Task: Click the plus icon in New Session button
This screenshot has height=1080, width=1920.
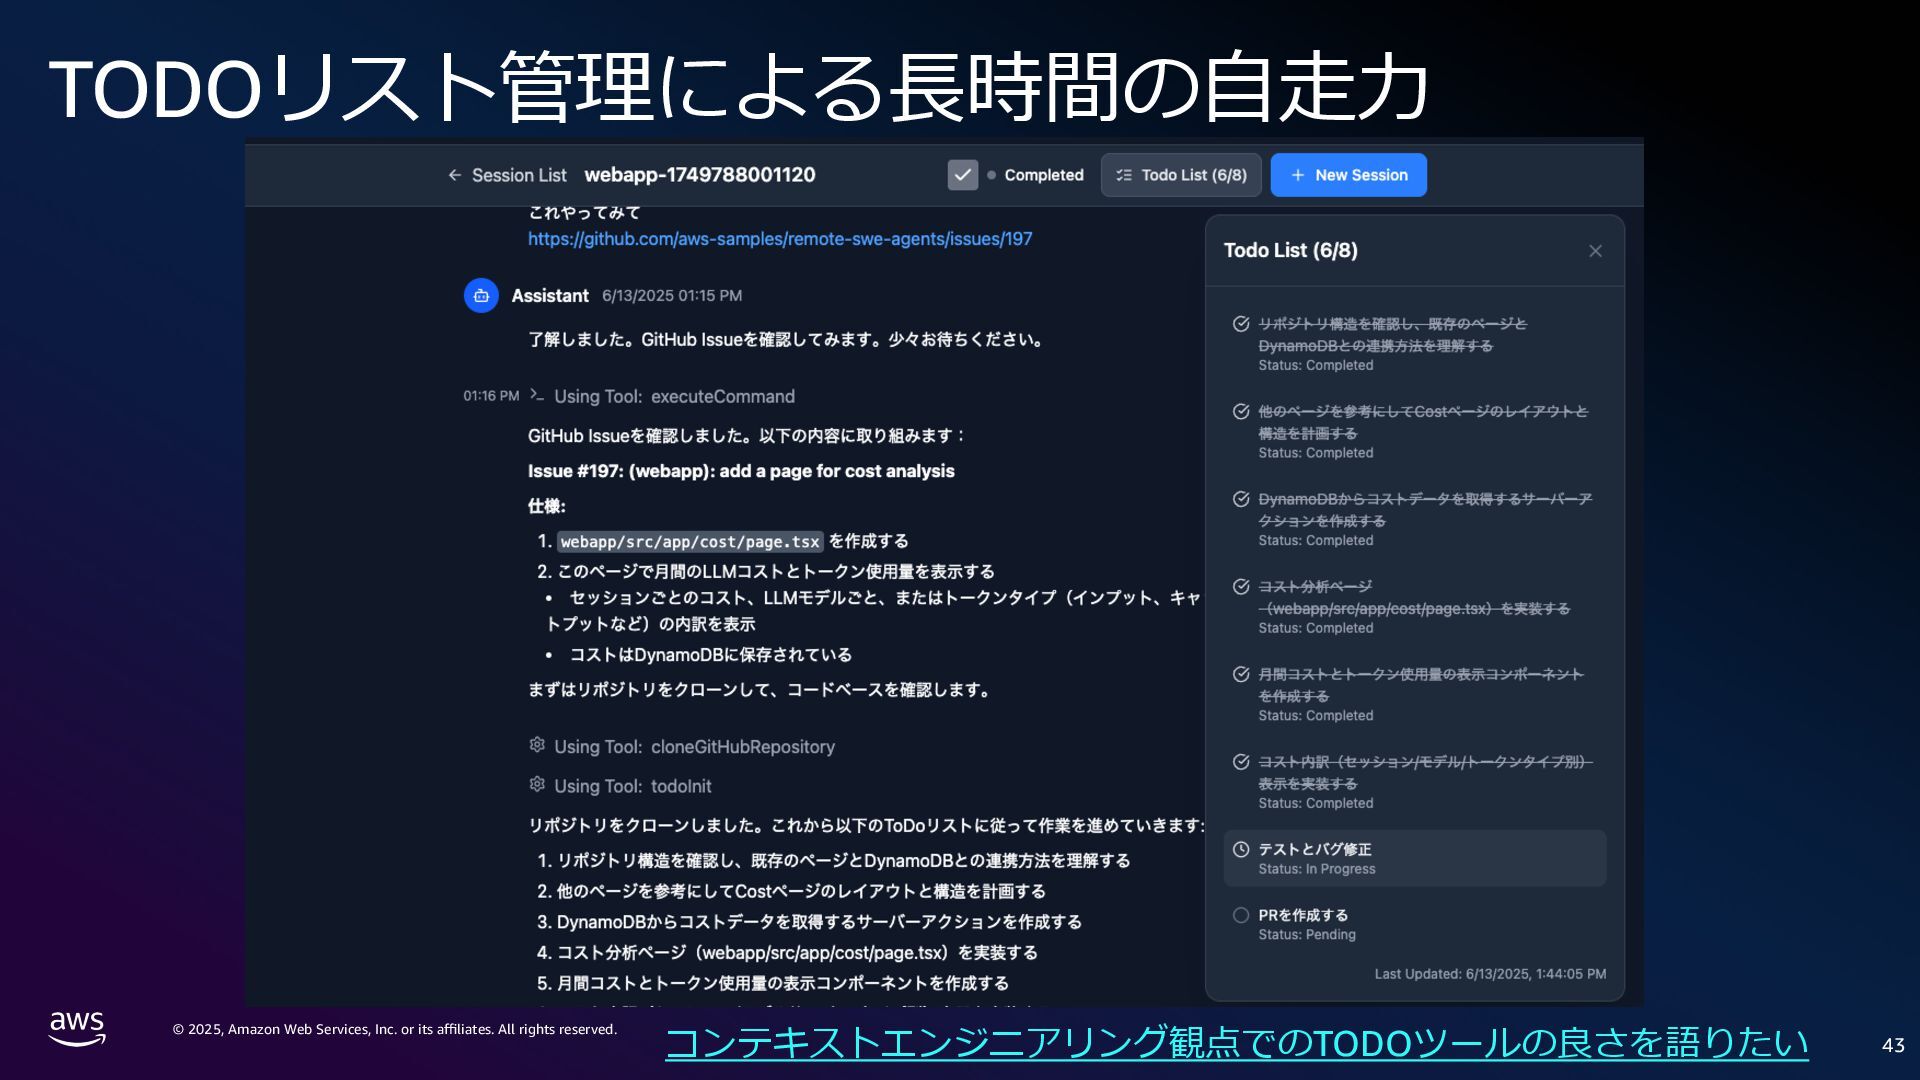Action: (x=1298, y=175)
